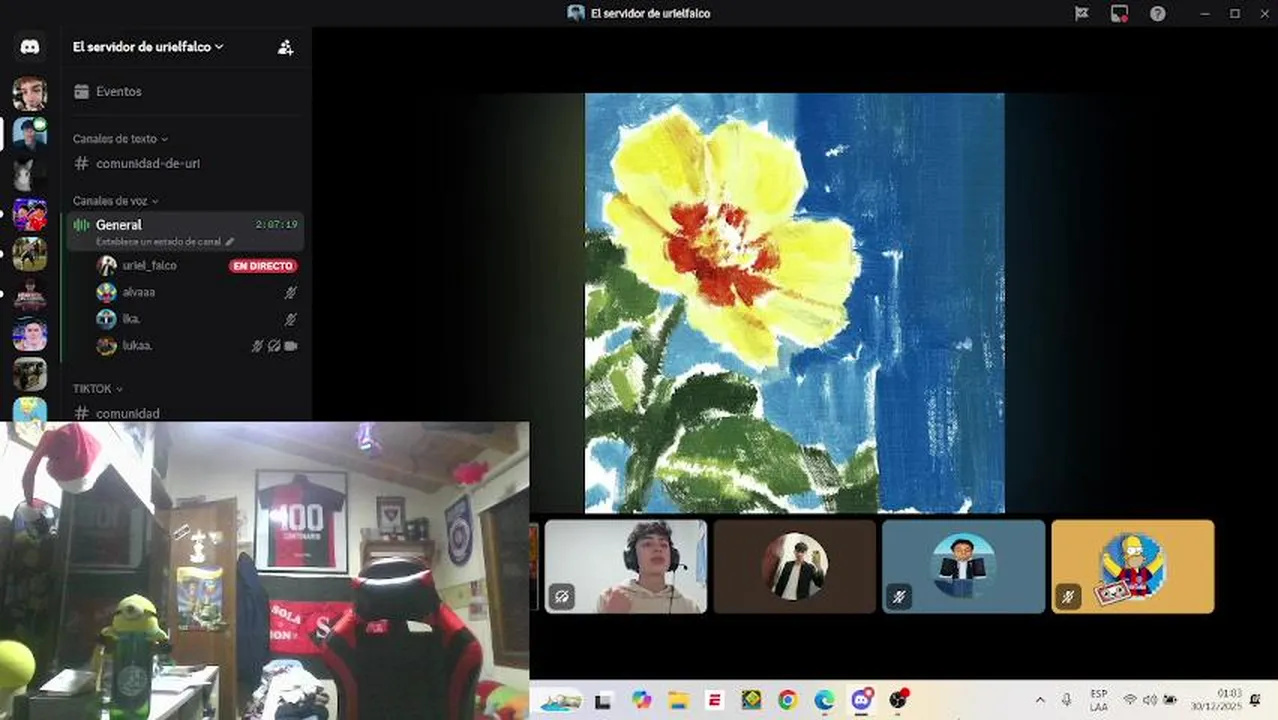Open the seventh server icon in sidebar

30,334
